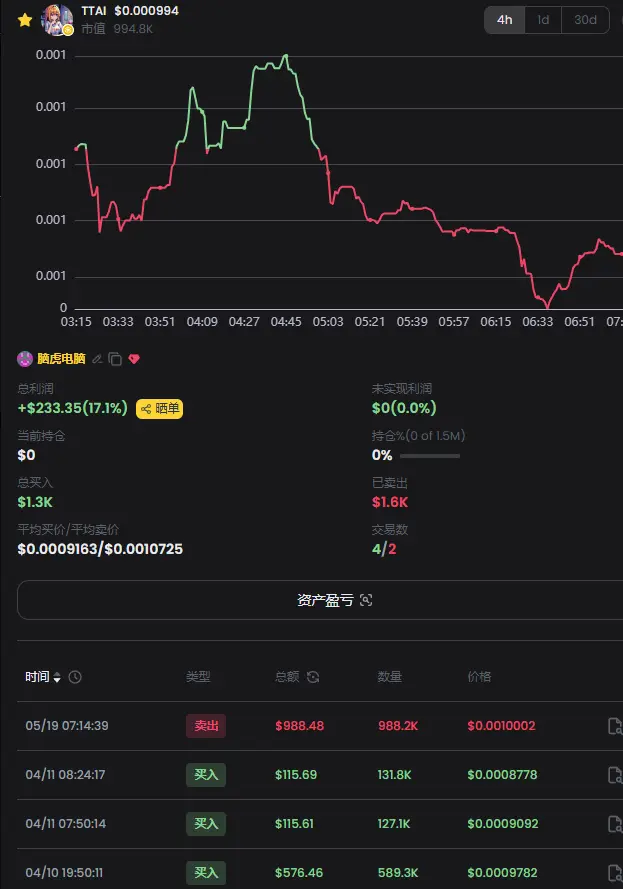The height and width of the screenshot is (889, 623).
Task: Click the TTAI price $0.000994
Action: pos(146,11)
